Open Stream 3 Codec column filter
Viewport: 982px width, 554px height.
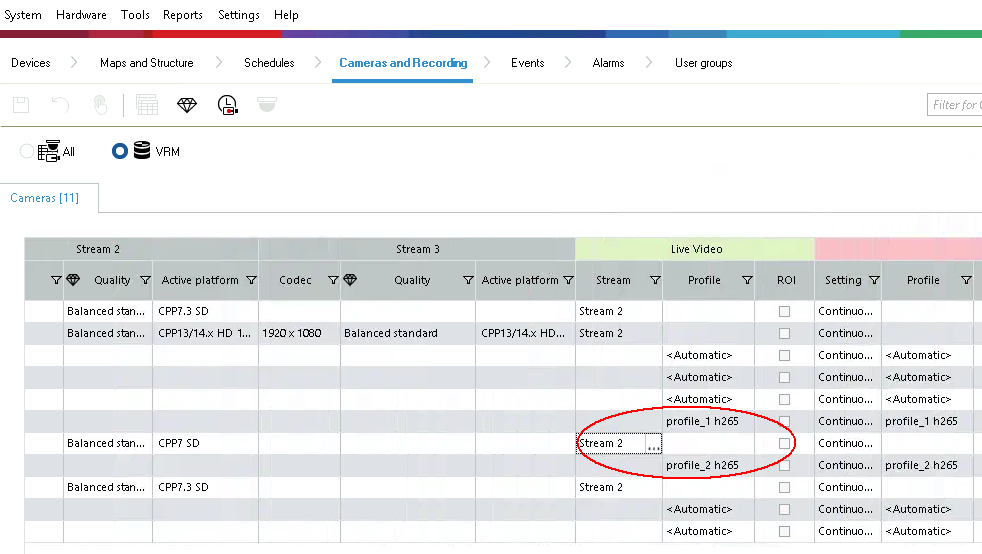tap(332, 281)
